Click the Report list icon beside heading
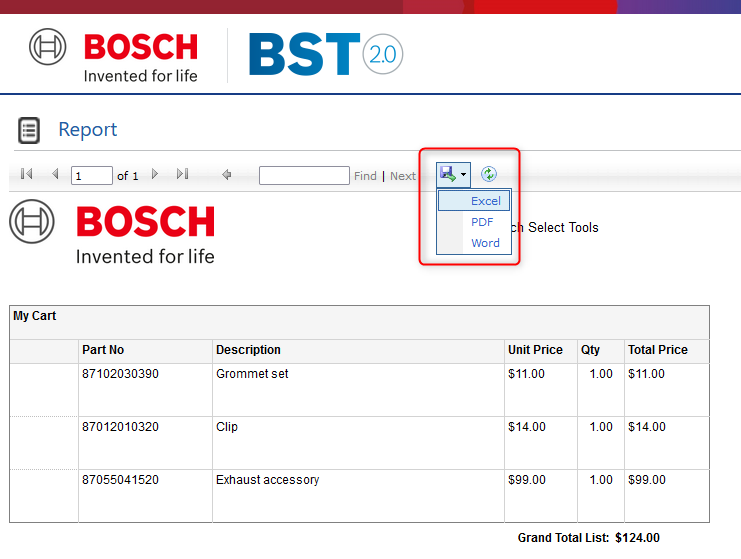Viewport: 741px width, 559px height. [x=29, y=130]
